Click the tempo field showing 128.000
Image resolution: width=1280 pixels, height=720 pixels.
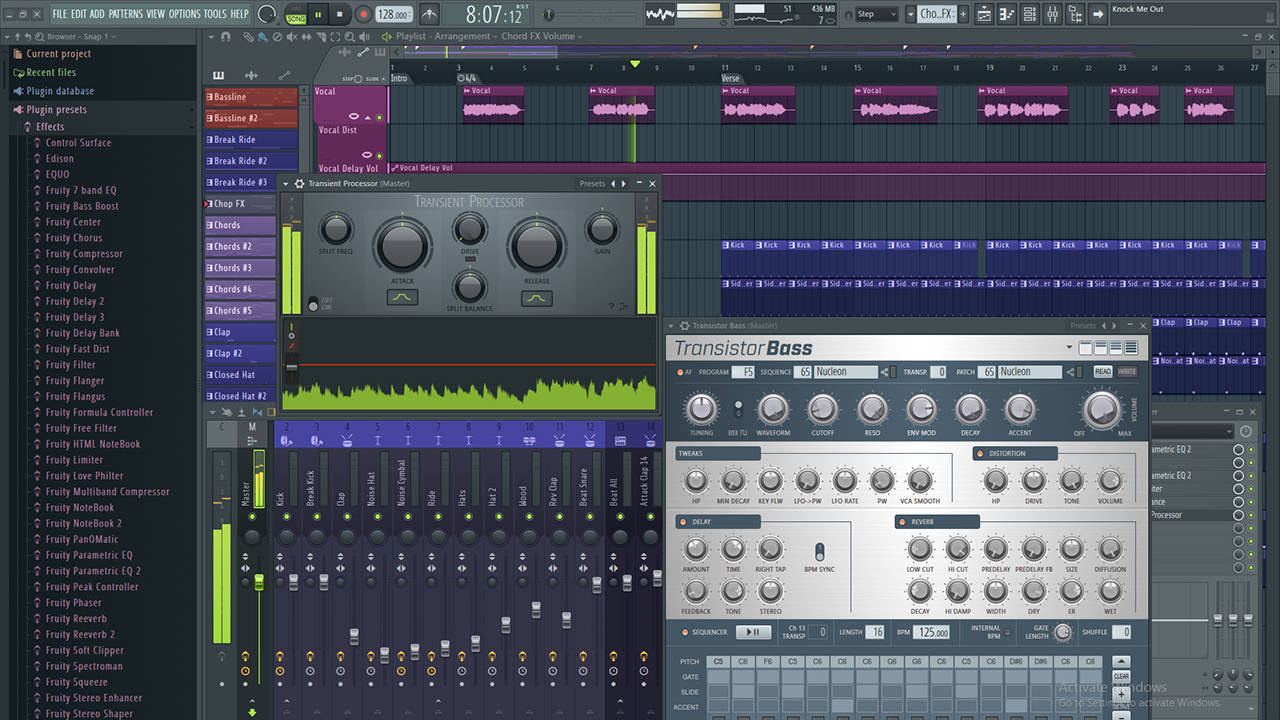(394, 14)
